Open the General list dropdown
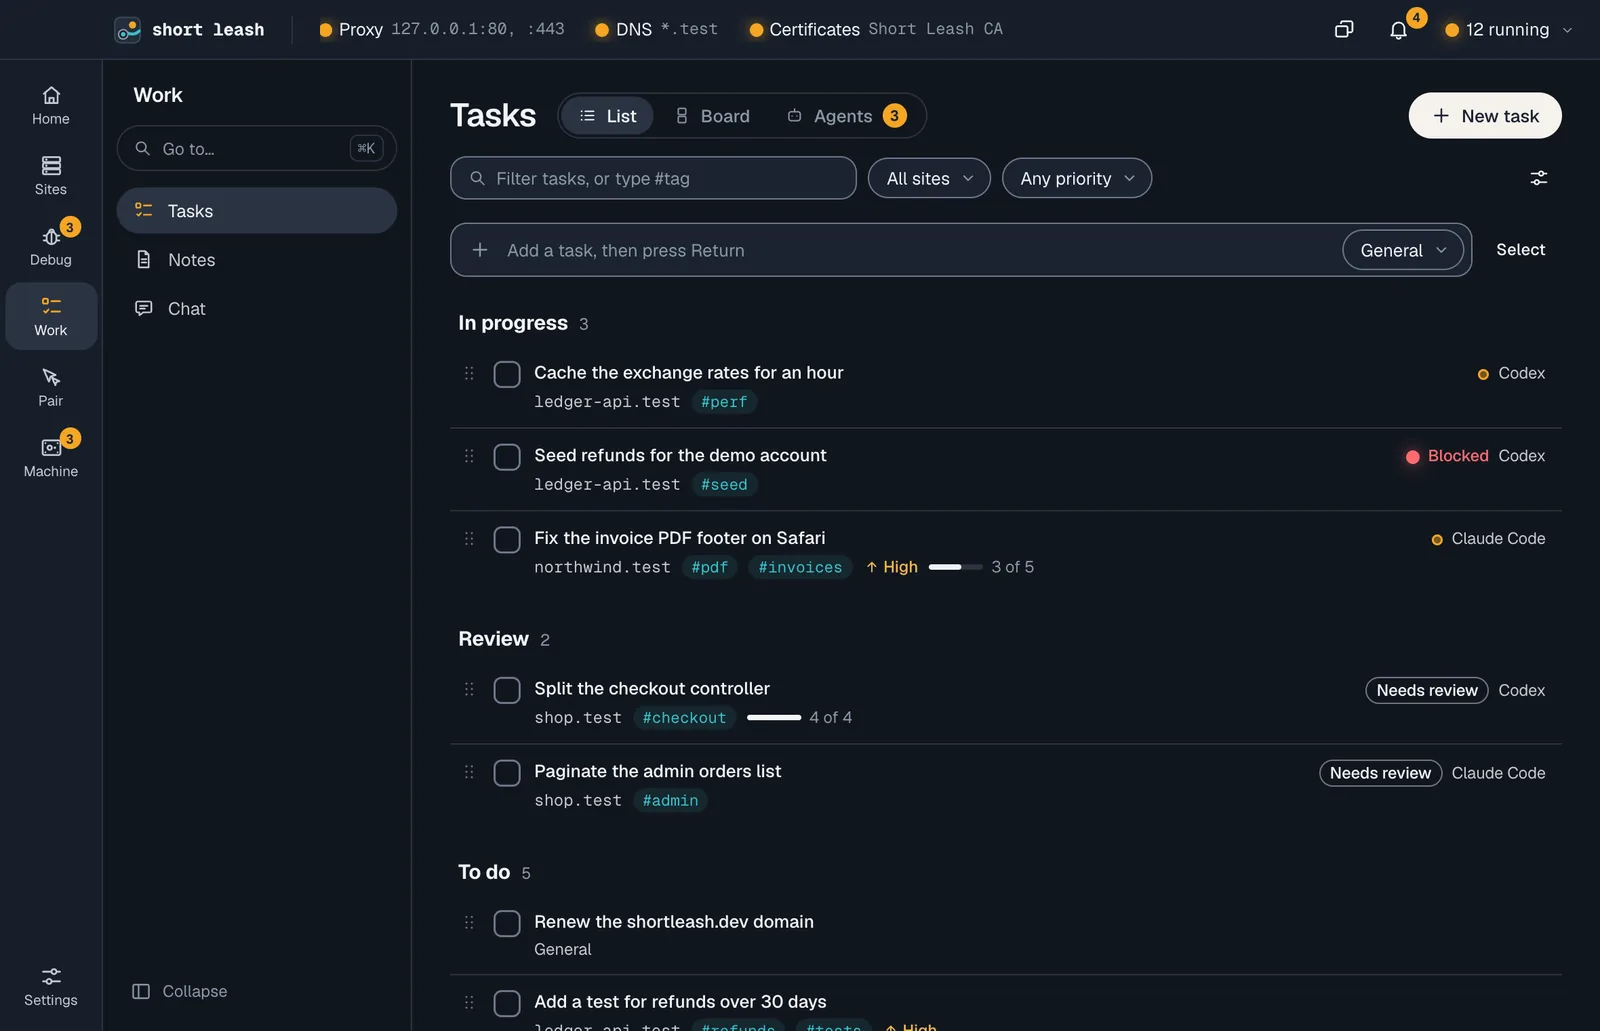 (x=1403, y=250)
